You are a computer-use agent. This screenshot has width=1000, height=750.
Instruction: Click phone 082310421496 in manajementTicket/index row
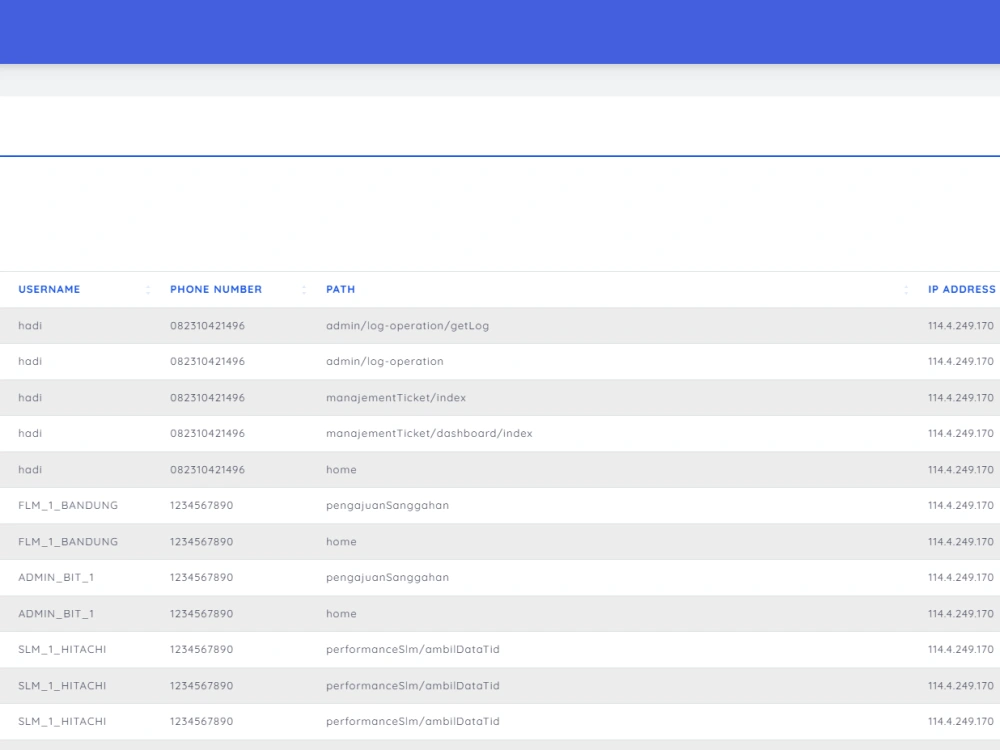(x=207, y=398)
